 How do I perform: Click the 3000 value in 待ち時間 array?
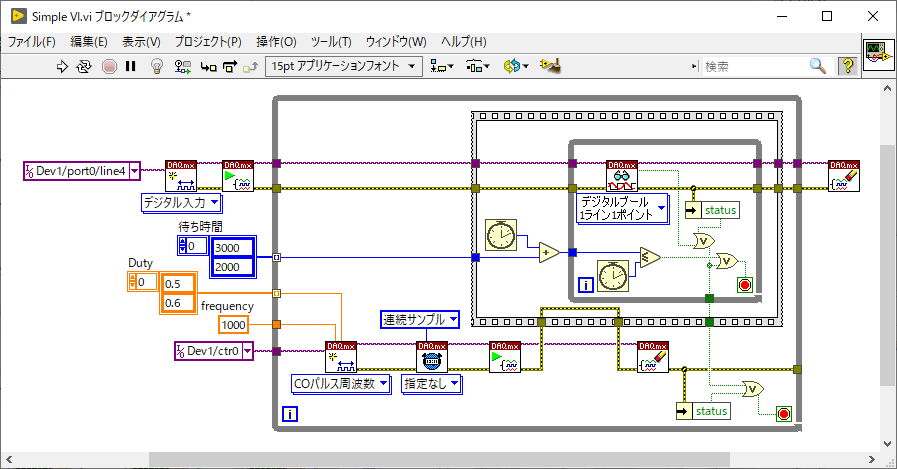(233, 248)
